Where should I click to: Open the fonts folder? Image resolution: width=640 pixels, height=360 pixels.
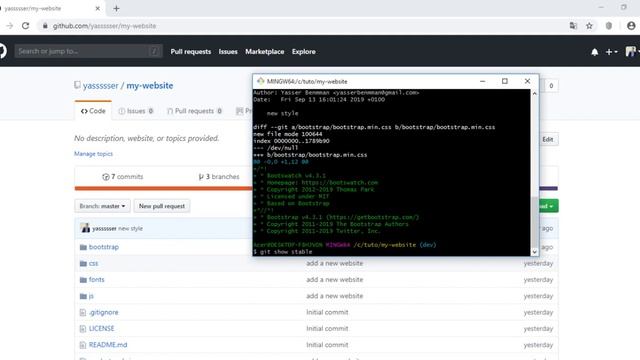point(97,280)
